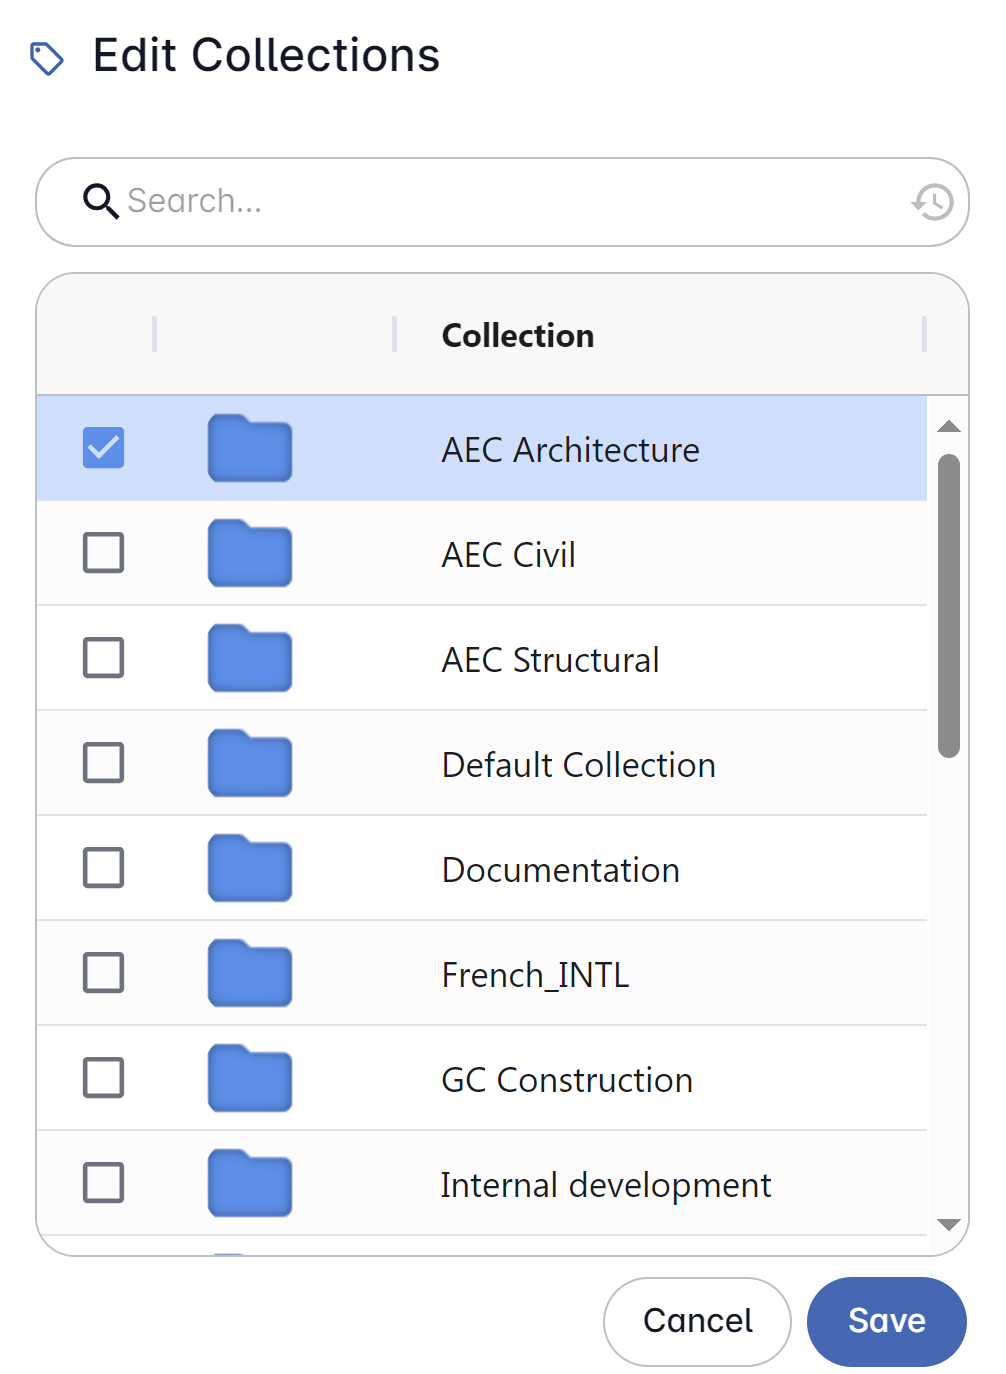
Task: Click the vertical scrollbar thumb
Action: pos(949,605)
